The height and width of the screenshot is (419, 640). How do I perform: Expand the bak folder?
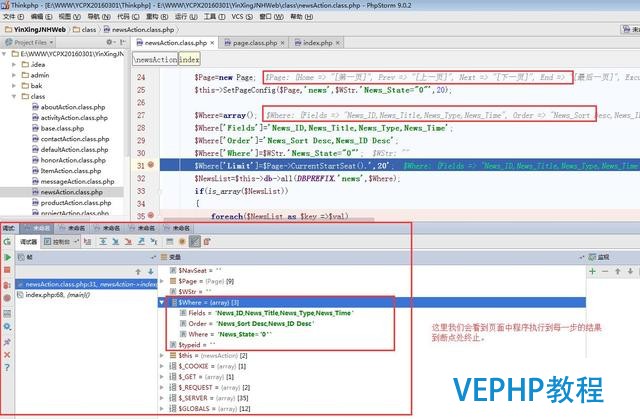coord(14,86)
